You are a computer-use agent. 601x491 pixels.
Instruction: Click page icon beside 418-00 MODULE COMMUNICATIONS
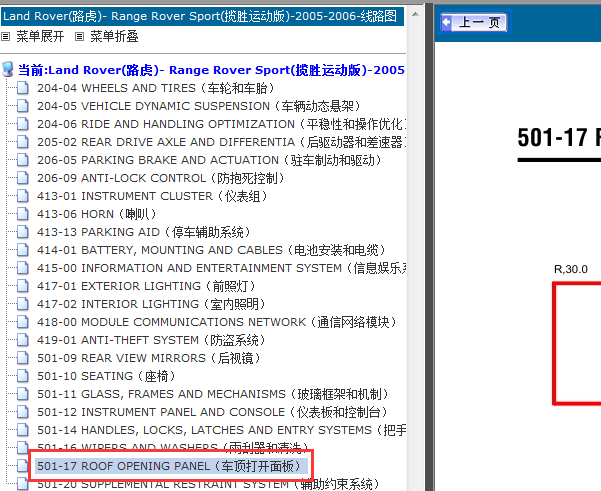tap(23, 322)
